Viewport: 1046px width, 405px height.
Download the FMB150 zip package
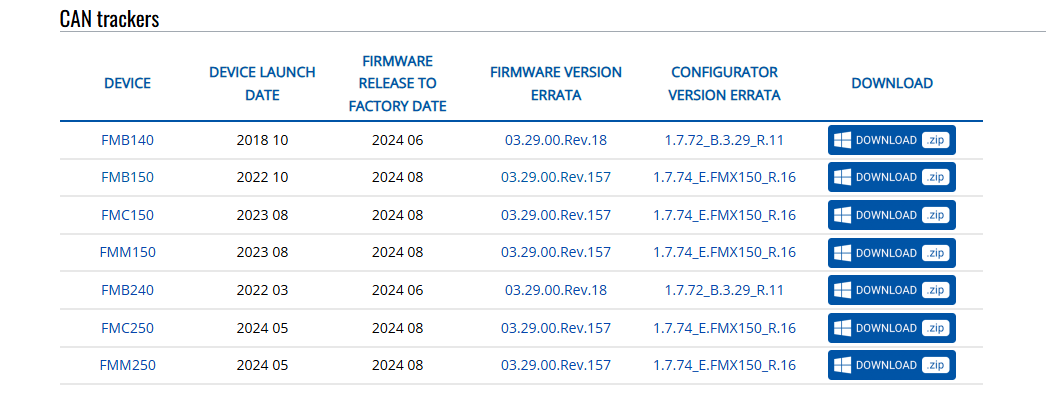[x=891, y=177]
